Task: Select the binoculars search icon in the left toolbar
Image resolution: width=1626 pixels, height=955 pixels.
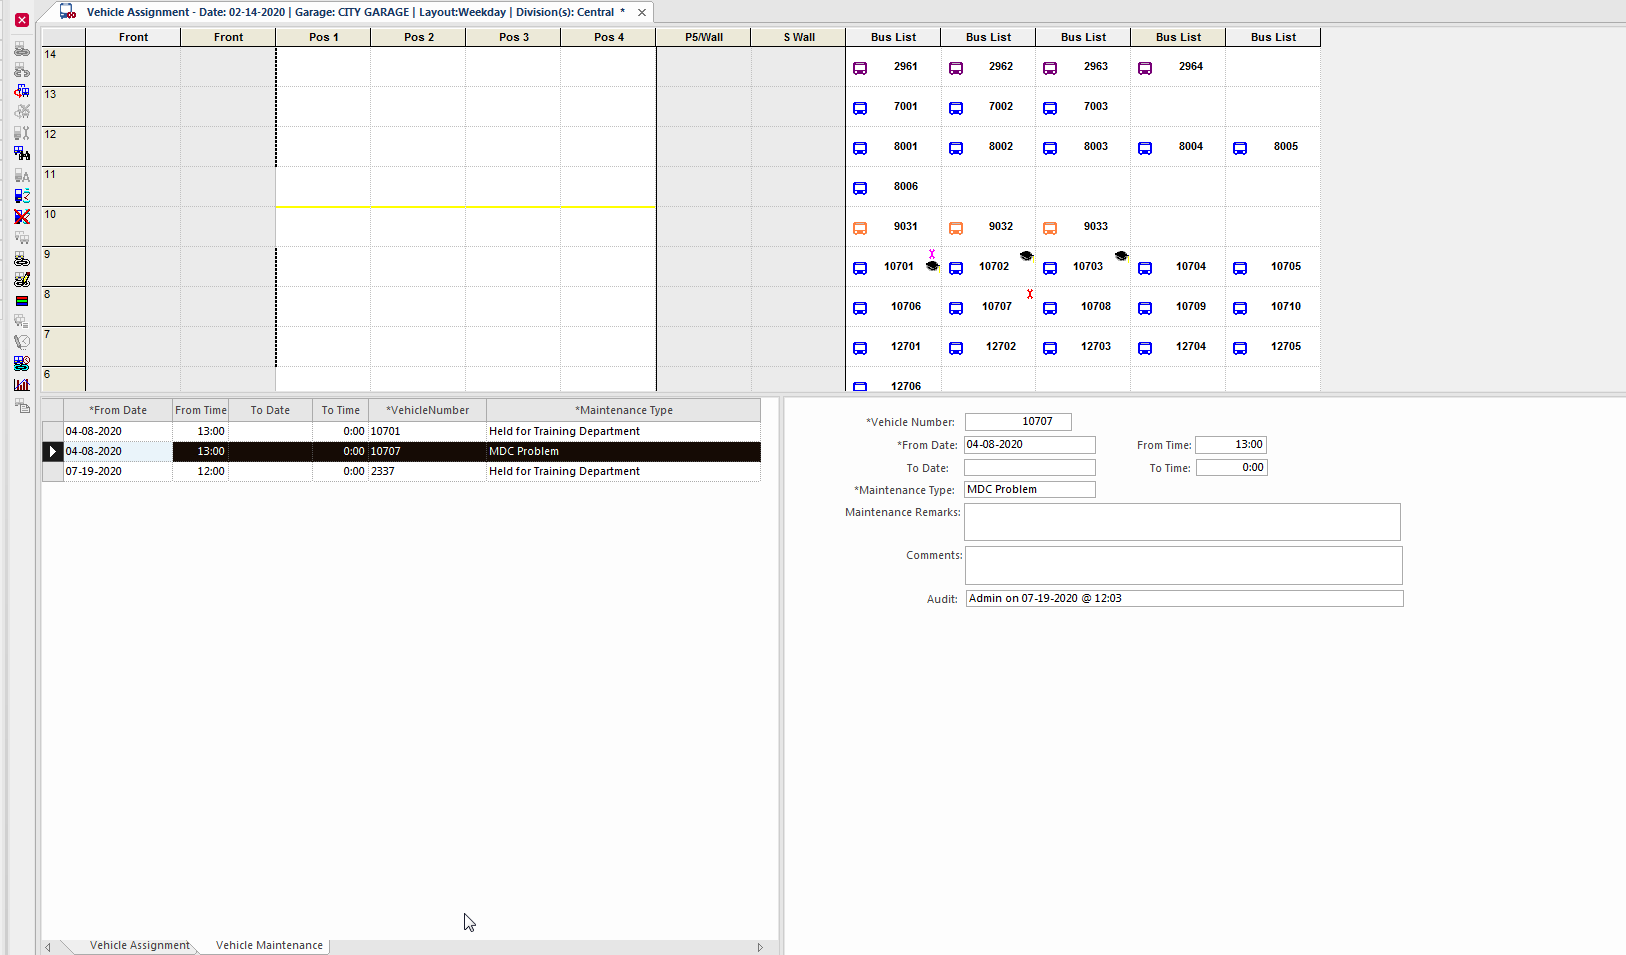Action: click(22, 153)
